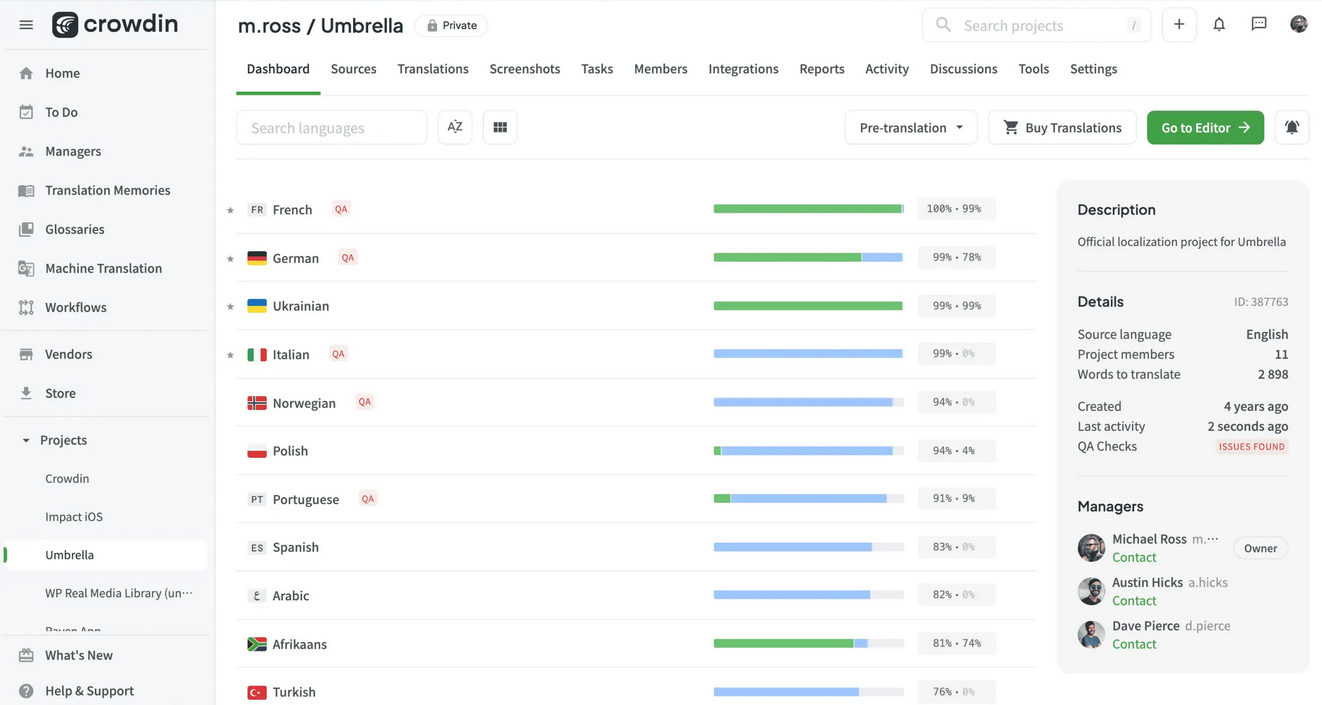Image resolution: width=1322 pixels, height=705 pixels.
Task: Open the Tasks tab
Action: coord(597,69)
